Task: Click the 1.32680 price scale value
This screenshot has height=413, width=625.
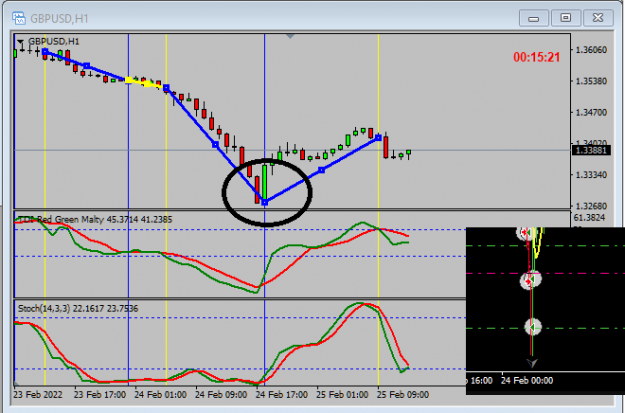Action: click(592, 206)
